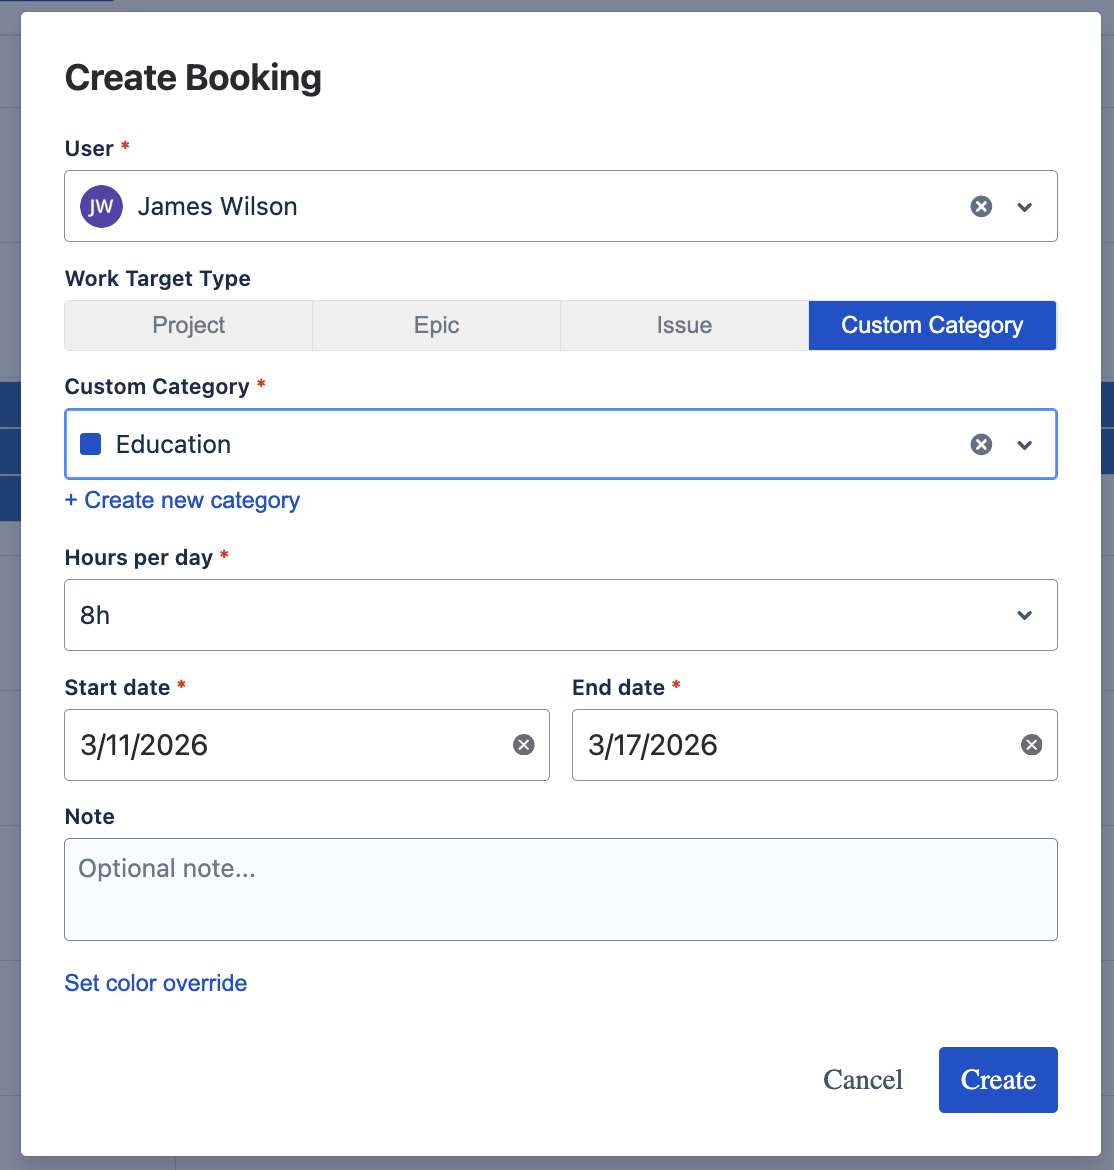Clear the James Wilson user selection

tap(981, 206)
